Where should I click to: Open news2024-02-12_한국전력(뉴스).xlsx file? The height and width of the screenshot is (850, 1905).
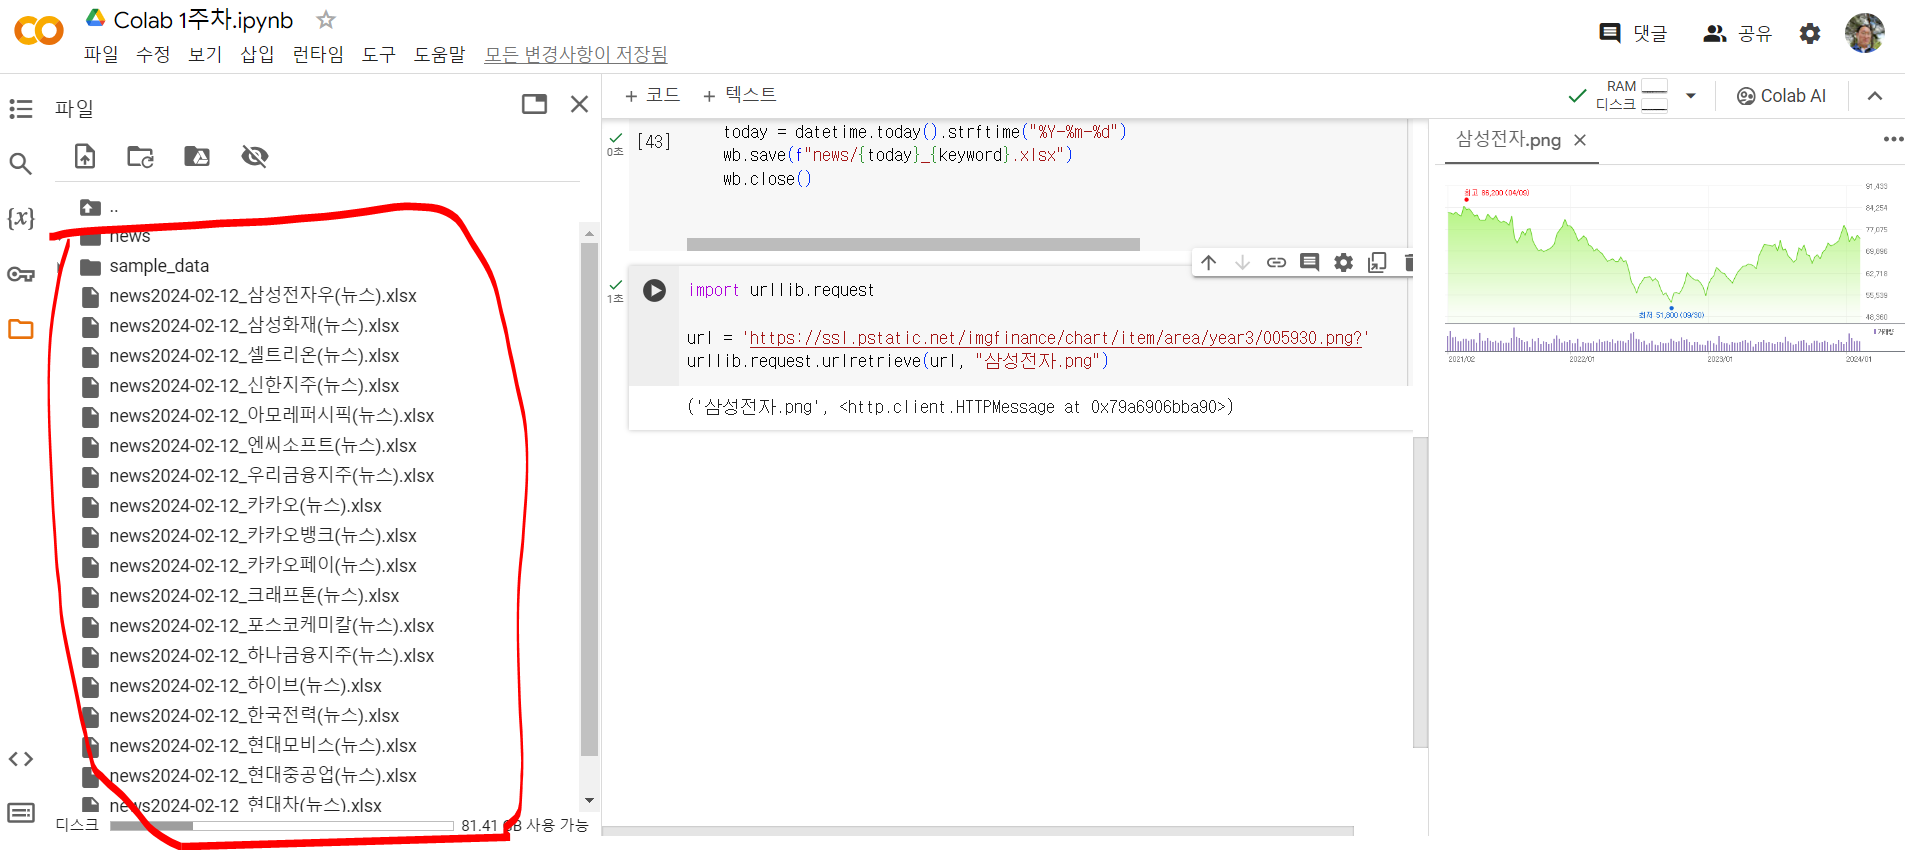[x=254, y=716]
